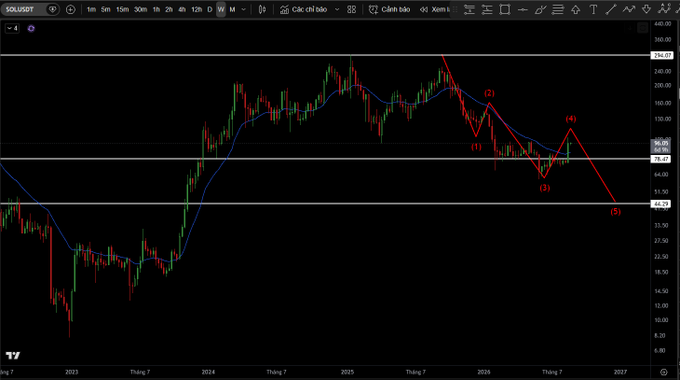Open the Các chỉ báo indicators dialog

(303, 9)
